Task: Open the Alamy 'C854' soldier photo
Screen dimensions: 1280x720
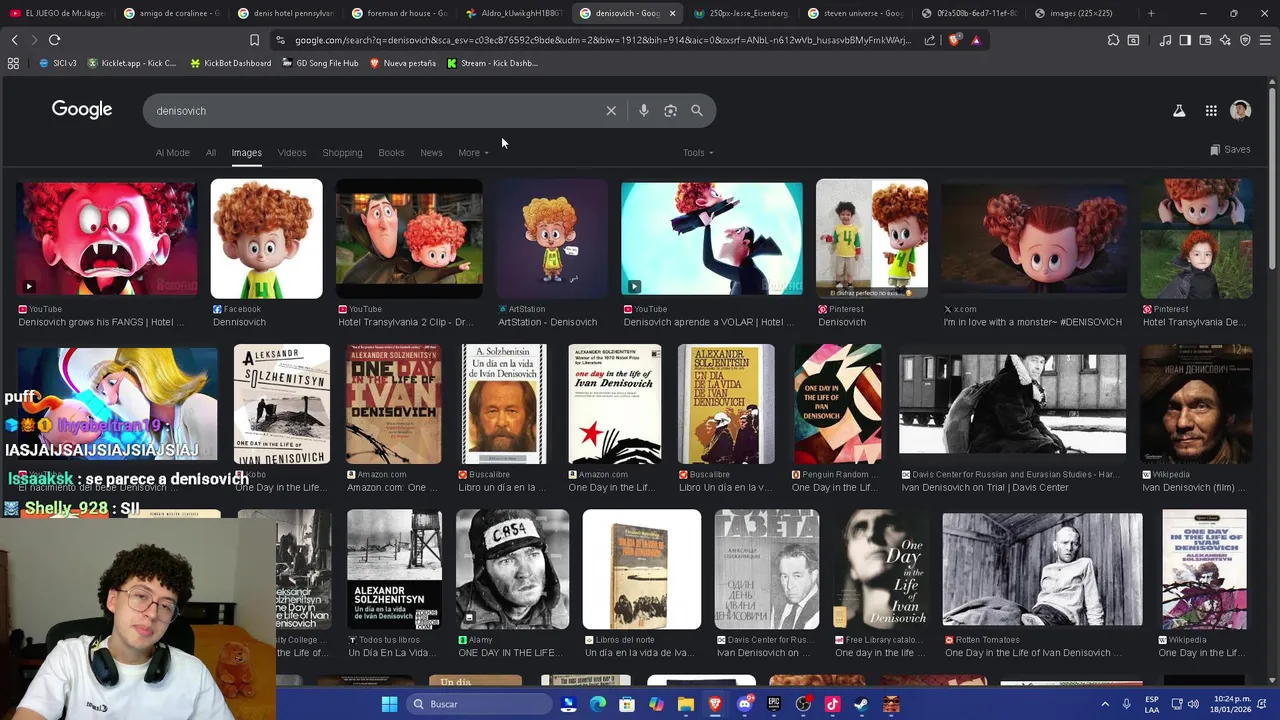Action: [512, 569]
